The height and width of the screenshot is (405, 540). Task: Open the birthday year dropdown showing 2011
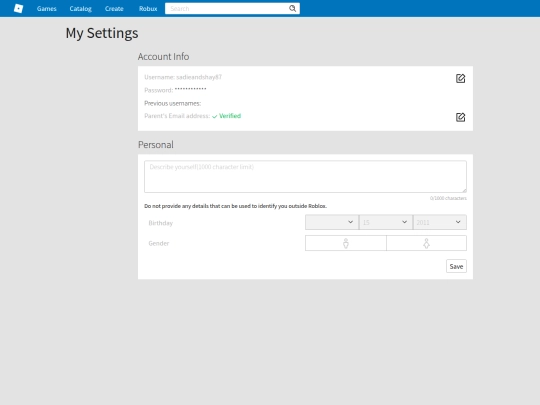(440, 222)
